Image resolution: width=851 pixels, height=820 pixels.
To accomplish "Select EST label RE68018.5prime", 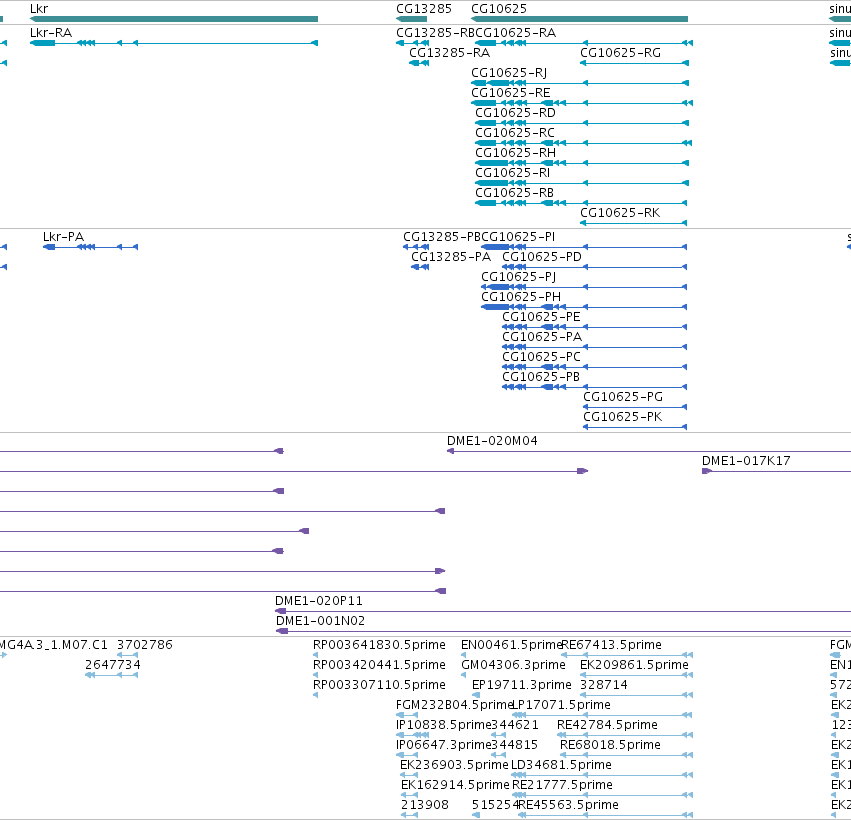I will click(x=611, y=745).
